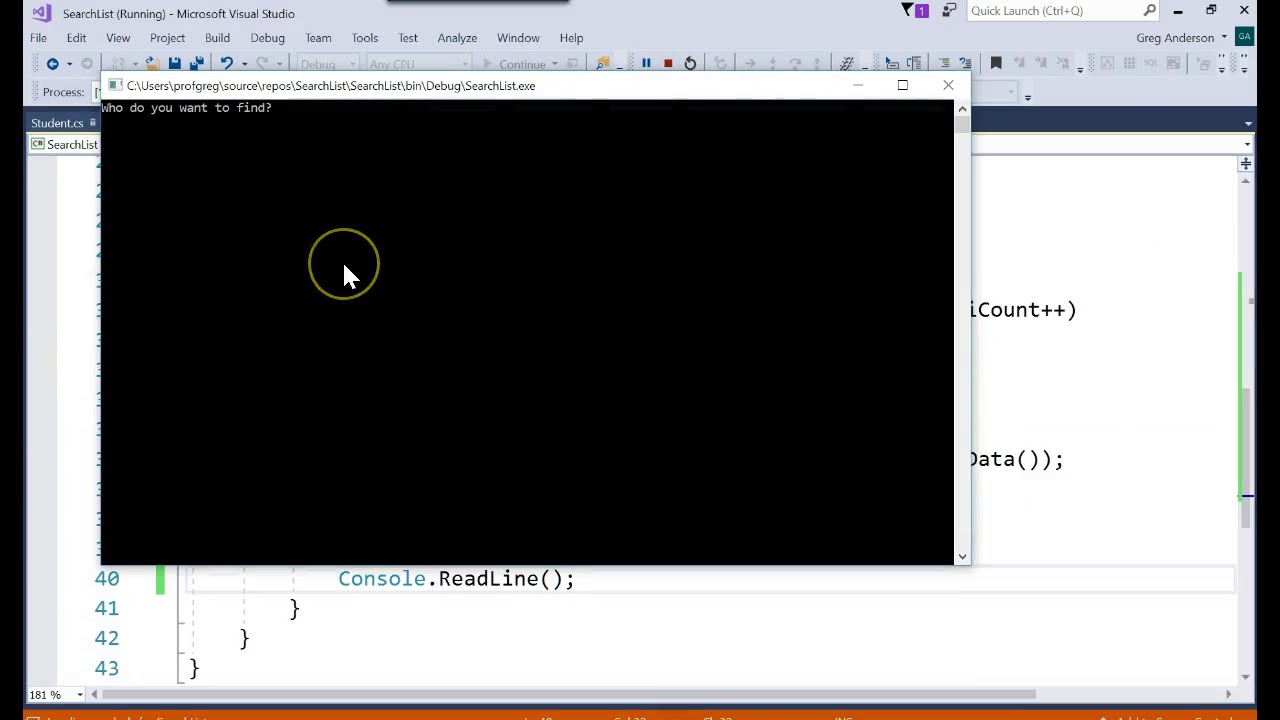
Task: Click the Save icon in the toolbar
Action: pos(174,64)
